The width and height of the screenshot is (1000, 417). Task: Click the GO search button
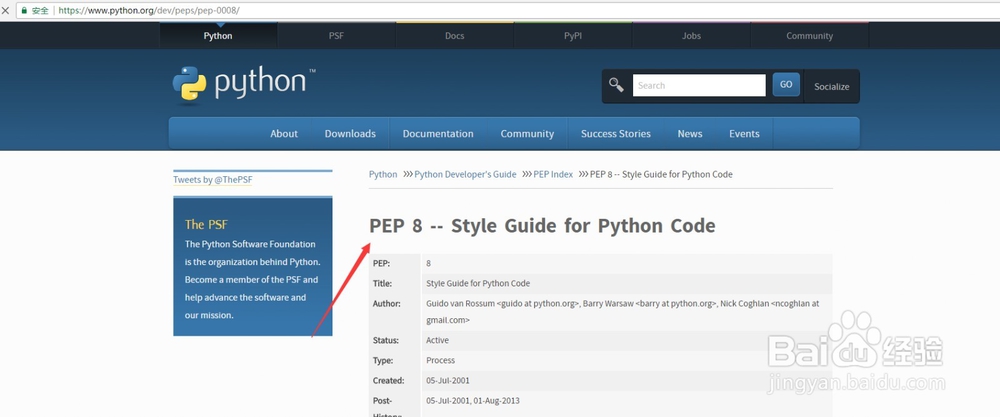tap(786, 85)
